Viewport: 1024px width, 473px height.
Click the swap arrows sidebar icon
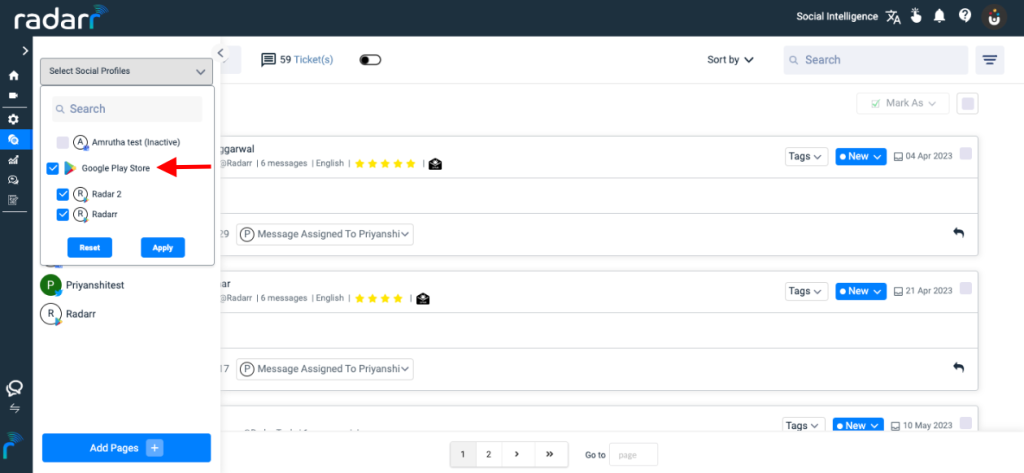[x=14, y=408]
